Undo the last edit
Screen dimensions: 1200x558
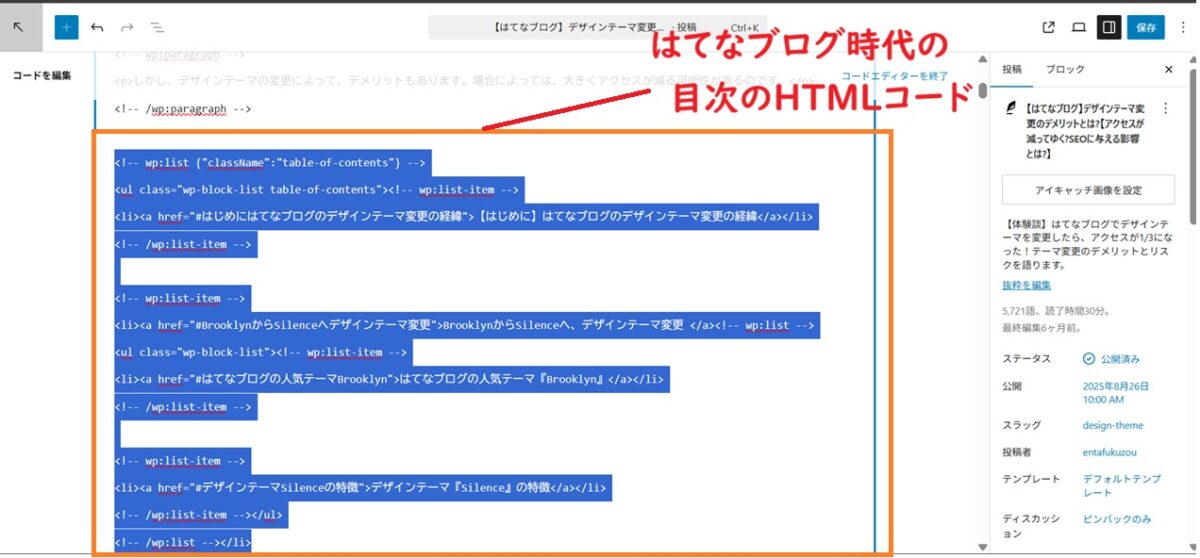click(97, 27)
